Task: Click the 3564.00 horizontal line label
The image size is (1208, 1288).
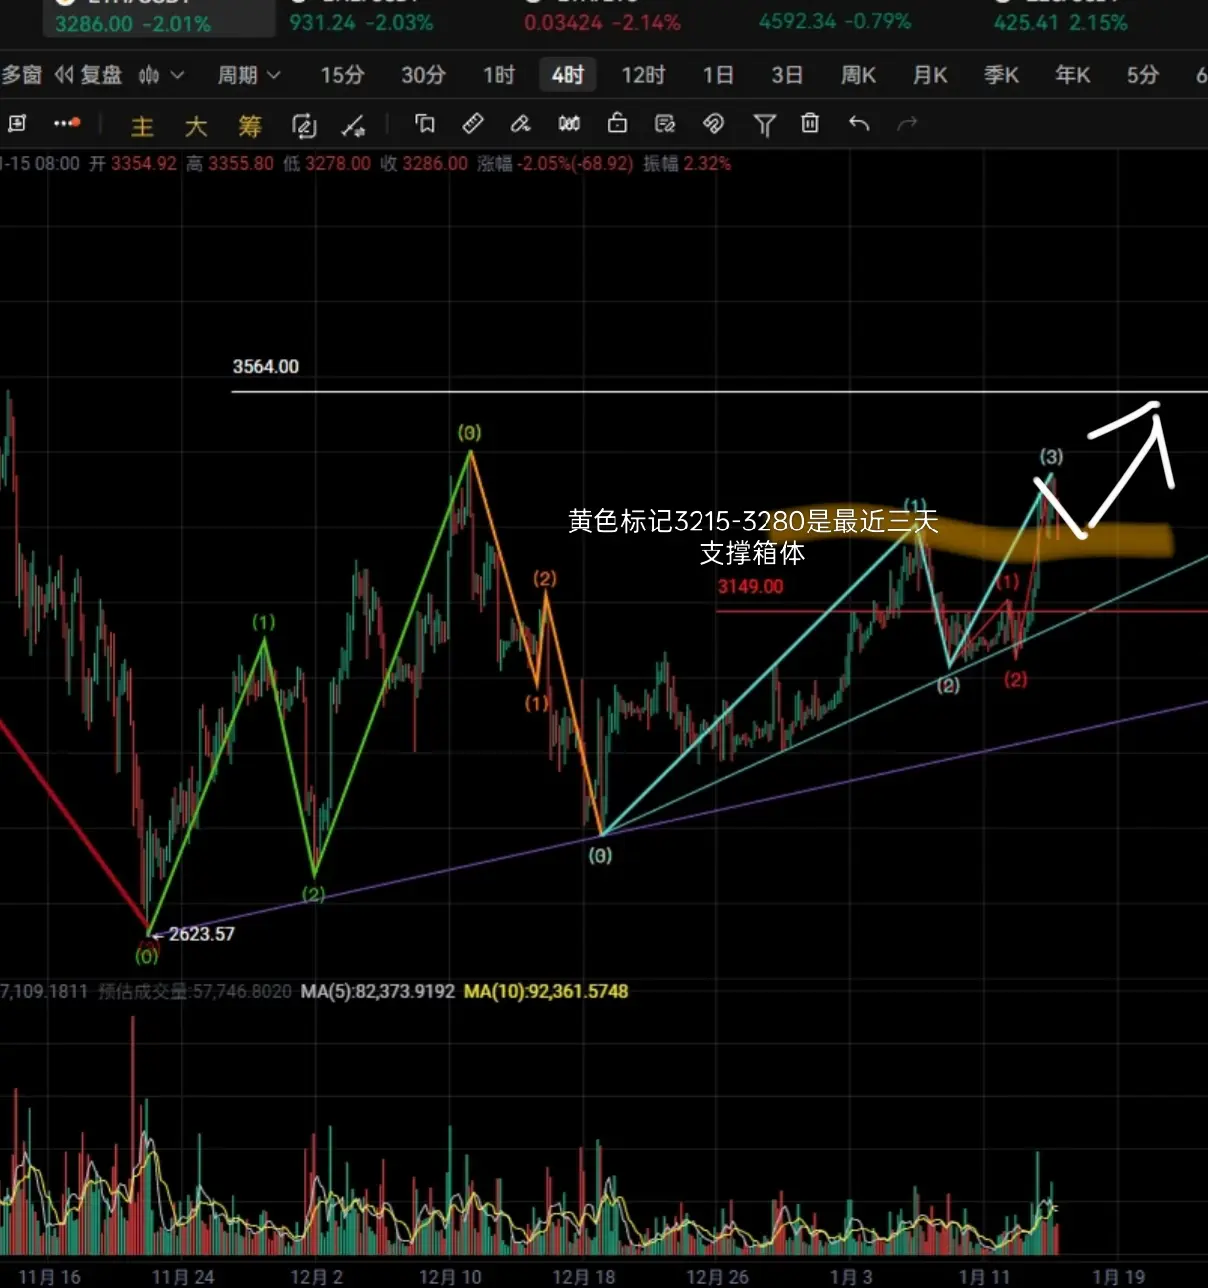Action: 266,367
